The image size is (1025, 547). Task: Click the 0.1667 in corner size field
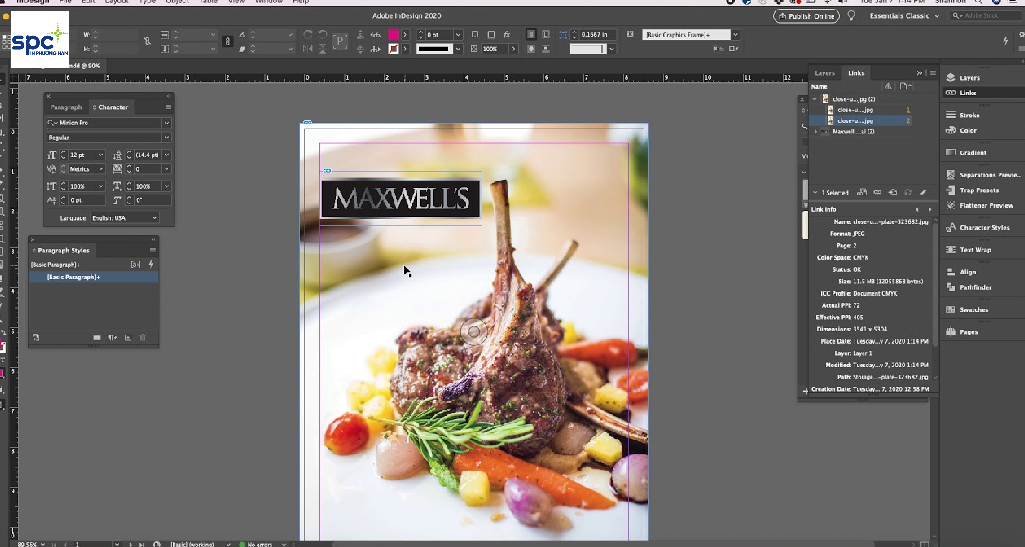598,35
